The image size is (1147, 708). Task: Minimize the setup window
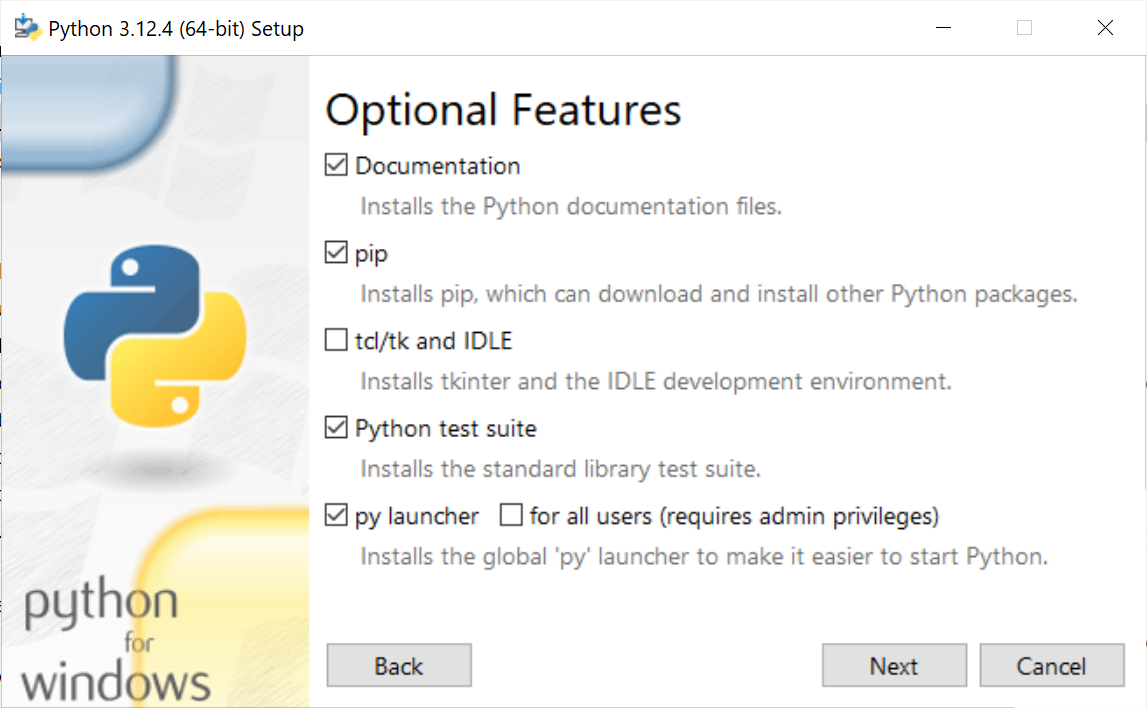click(941, 27)
